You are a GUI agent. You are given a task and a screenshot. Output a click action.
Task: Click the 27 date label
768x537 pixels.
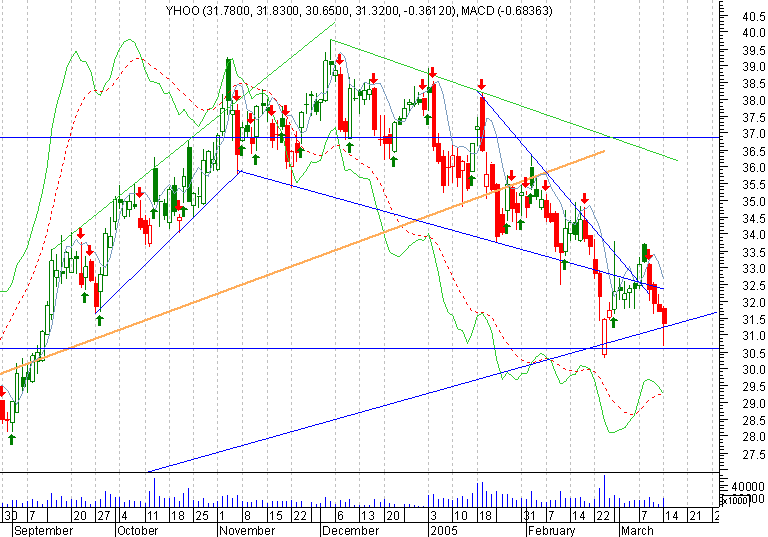(x=103, y=515)
